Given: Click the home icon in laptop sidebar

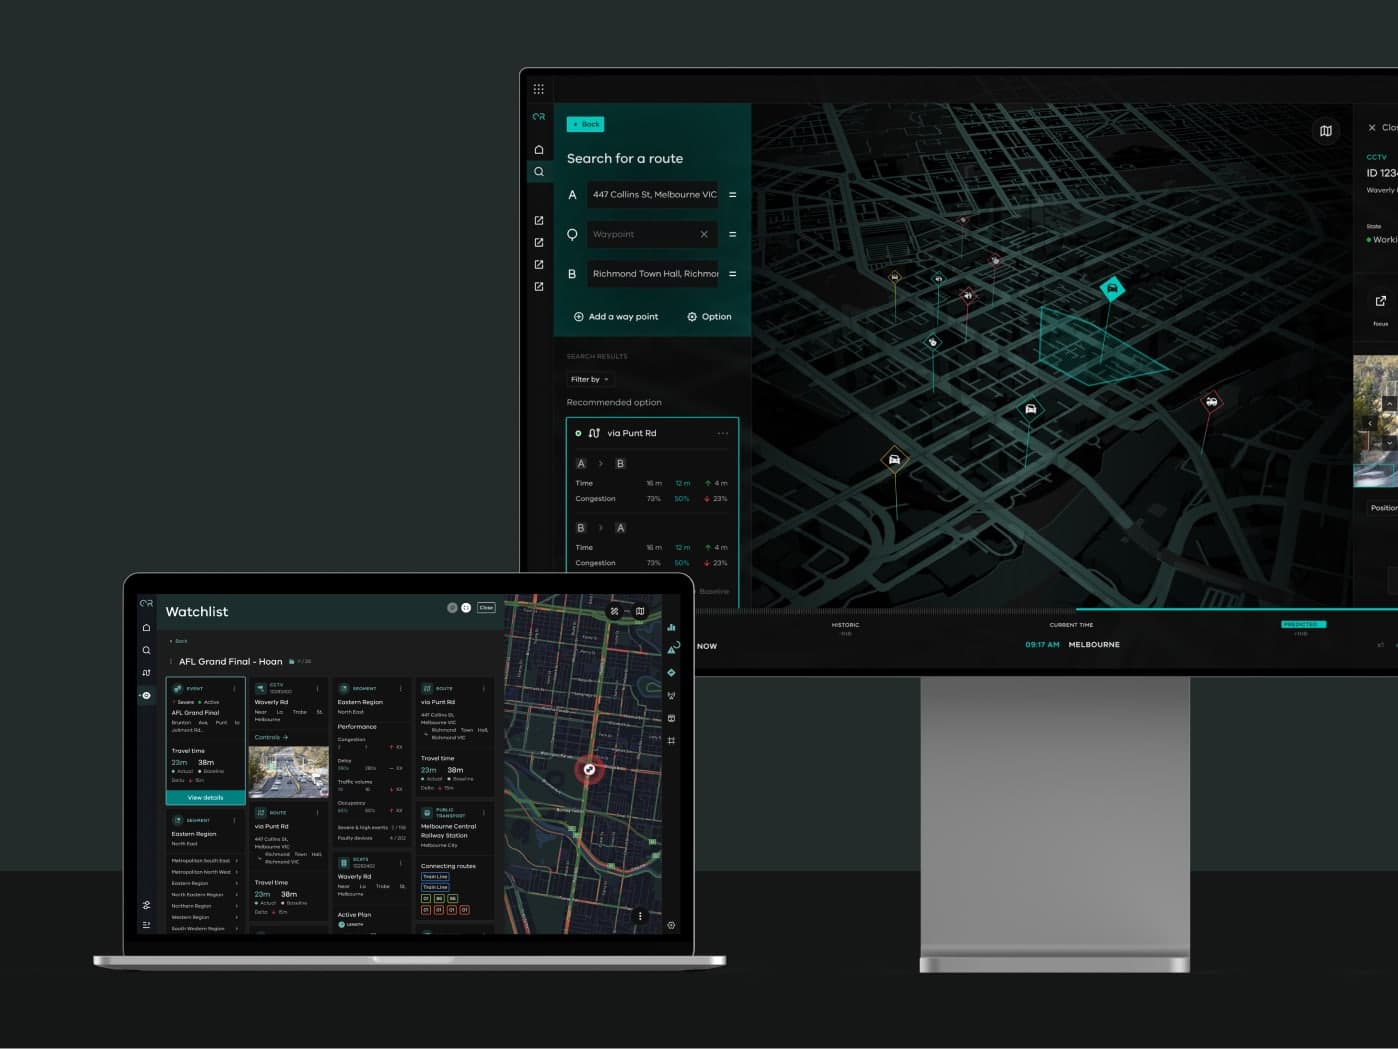Looking at the screenshot, I should tap(146, 628).
